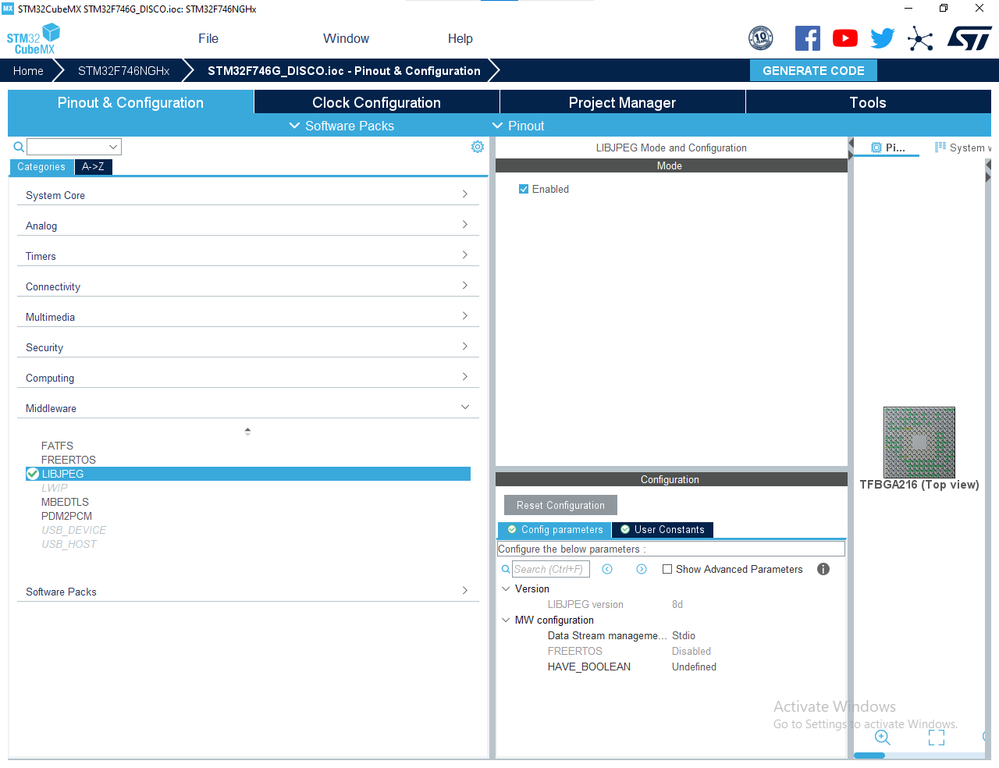Collapse the Version parameter group
This screenshot has height=768, width=999.
pyautogui.click(x=506, y=589)
